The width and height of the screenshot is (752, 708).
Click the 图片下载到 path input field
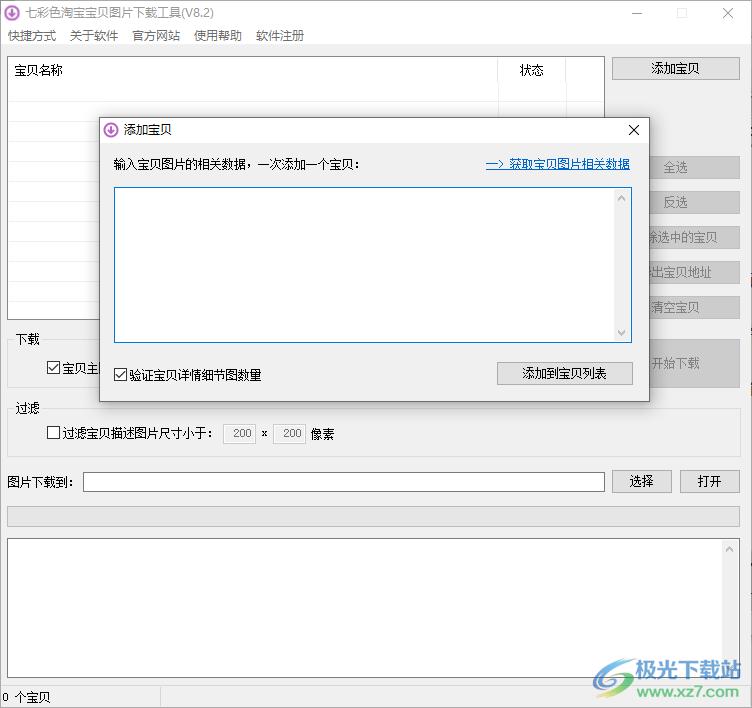pos(343,482)
